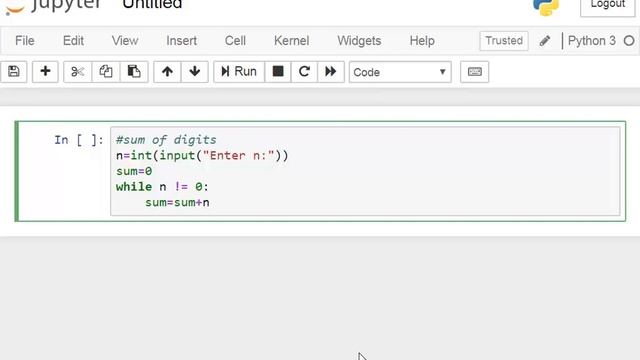Cut selected cells with scissors icon
Viewport: 640px width, 360px height.
click(78, 72)
